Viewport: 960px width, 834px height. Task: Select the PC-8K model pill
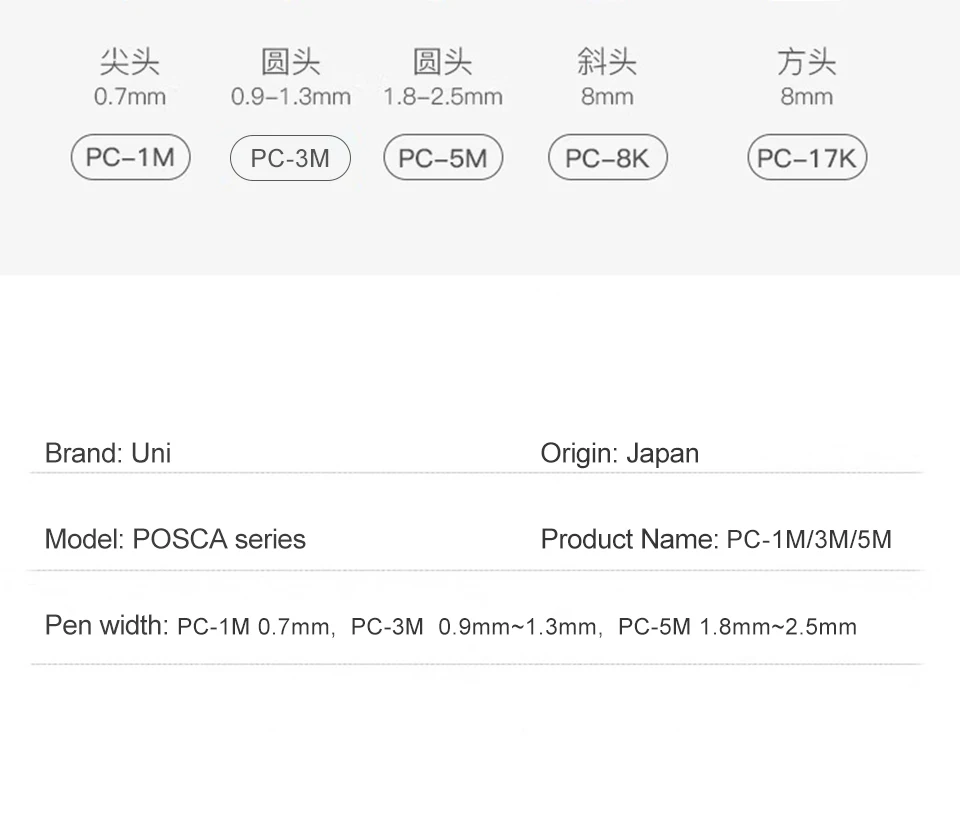[607, 159]
